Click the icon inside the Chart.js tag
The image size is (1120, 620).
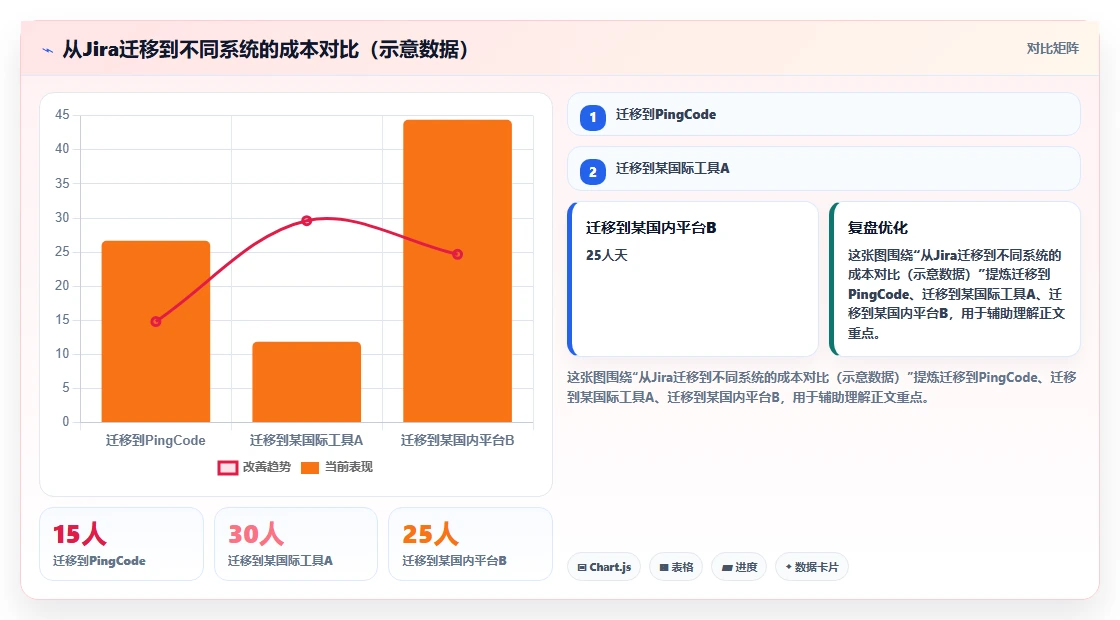tap(582, 568)
